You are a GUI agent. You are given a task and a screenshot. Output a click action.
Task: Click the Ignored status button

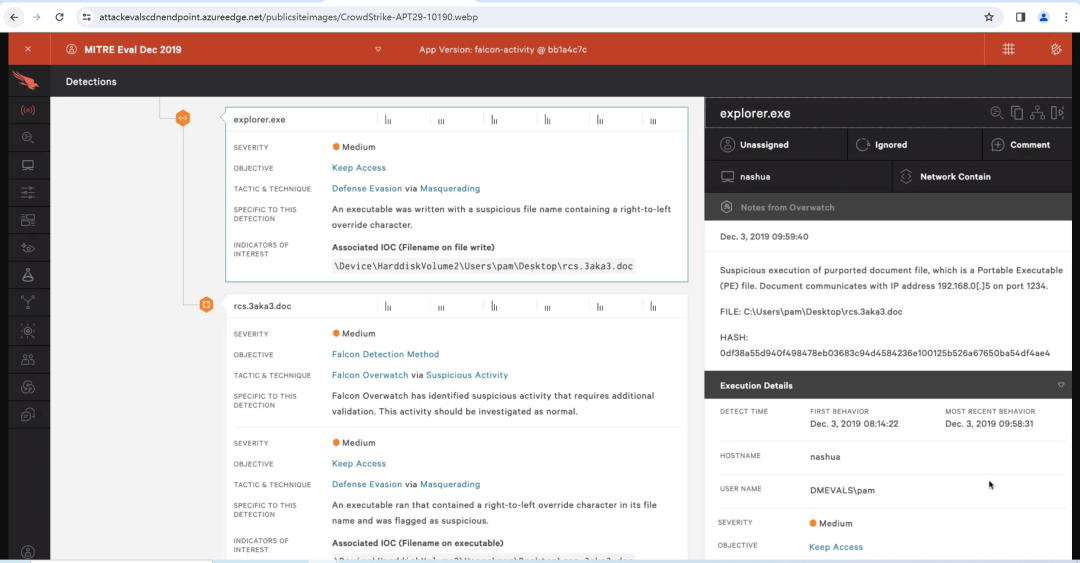(x=915, y=145)
